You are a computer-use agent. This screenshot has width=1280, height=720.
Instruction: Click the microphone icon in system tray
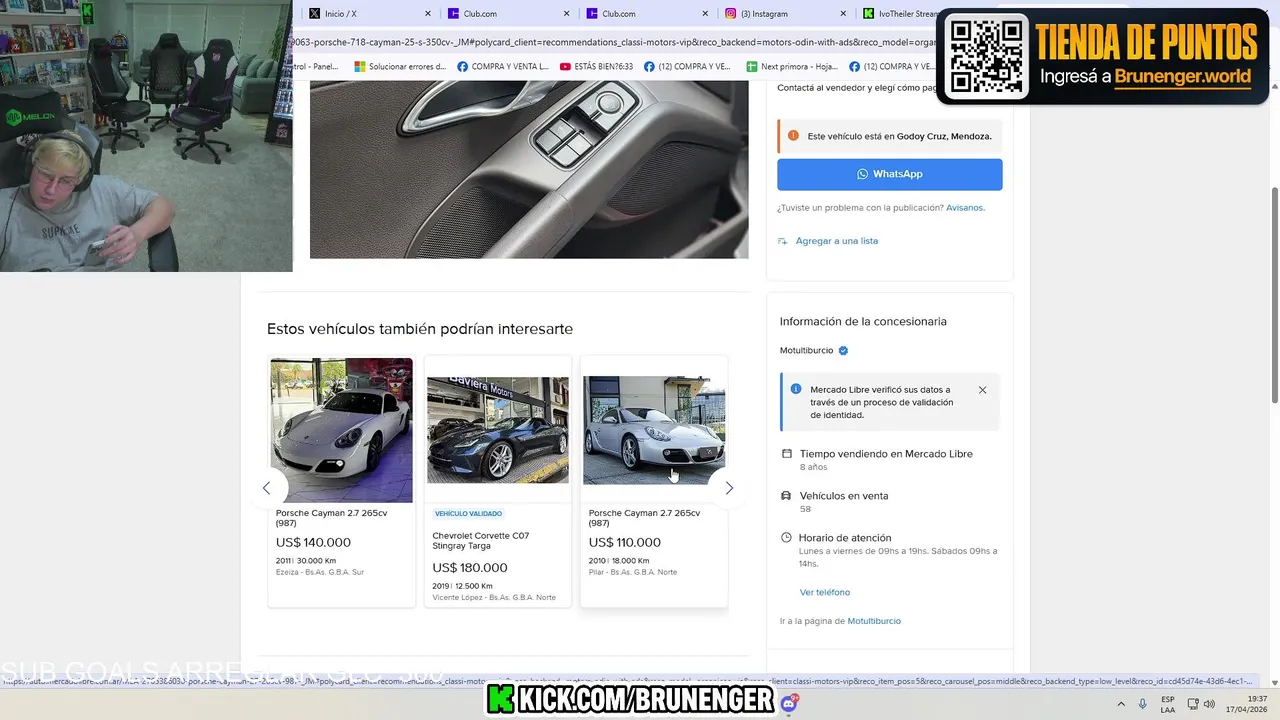point(1143,704)
